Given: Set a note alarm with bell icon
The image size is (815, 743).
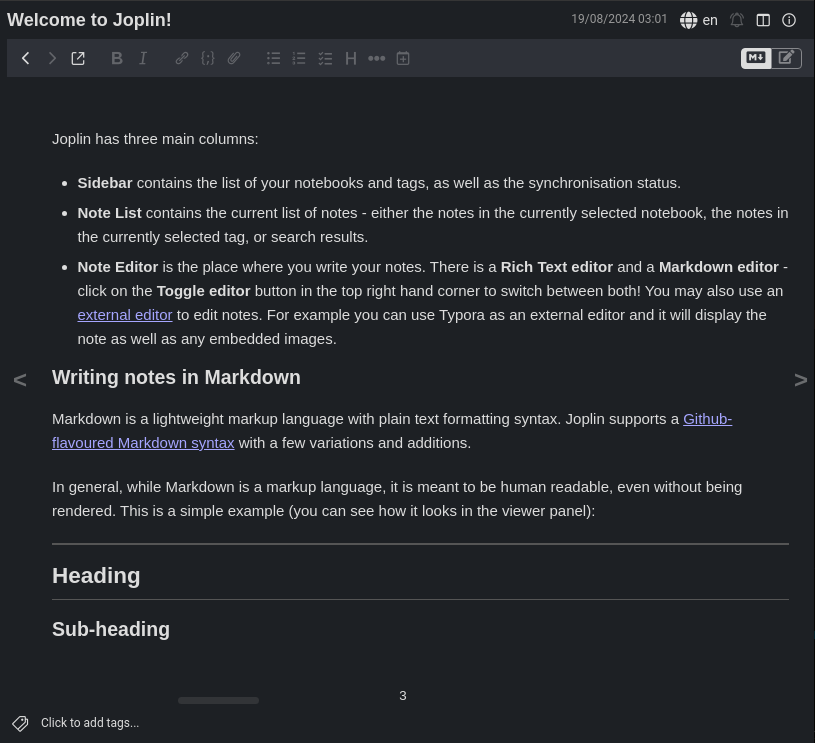Looking at the screenshot, I should tap(737, 20).
